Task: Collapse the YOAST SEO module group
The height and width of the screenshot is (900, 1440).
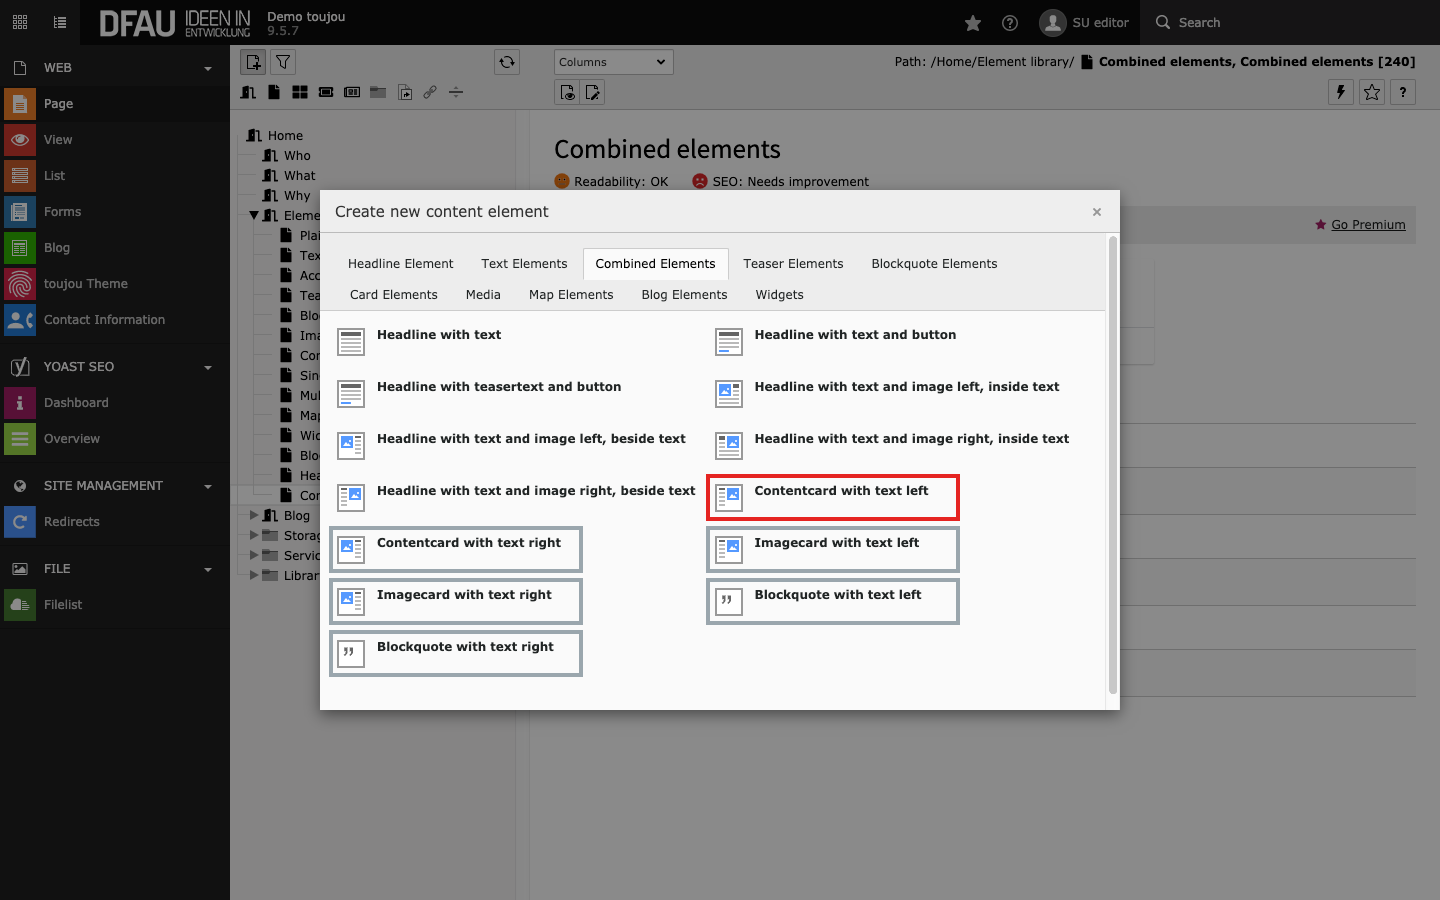Action: (x=208, y=367)
